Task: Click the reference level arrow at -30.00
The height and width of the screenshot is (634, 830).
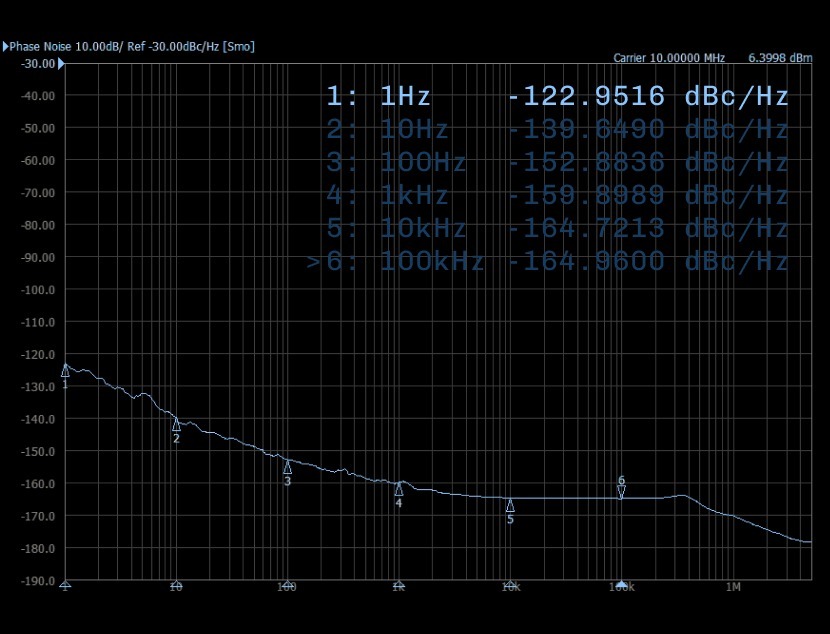Action: 61,64
